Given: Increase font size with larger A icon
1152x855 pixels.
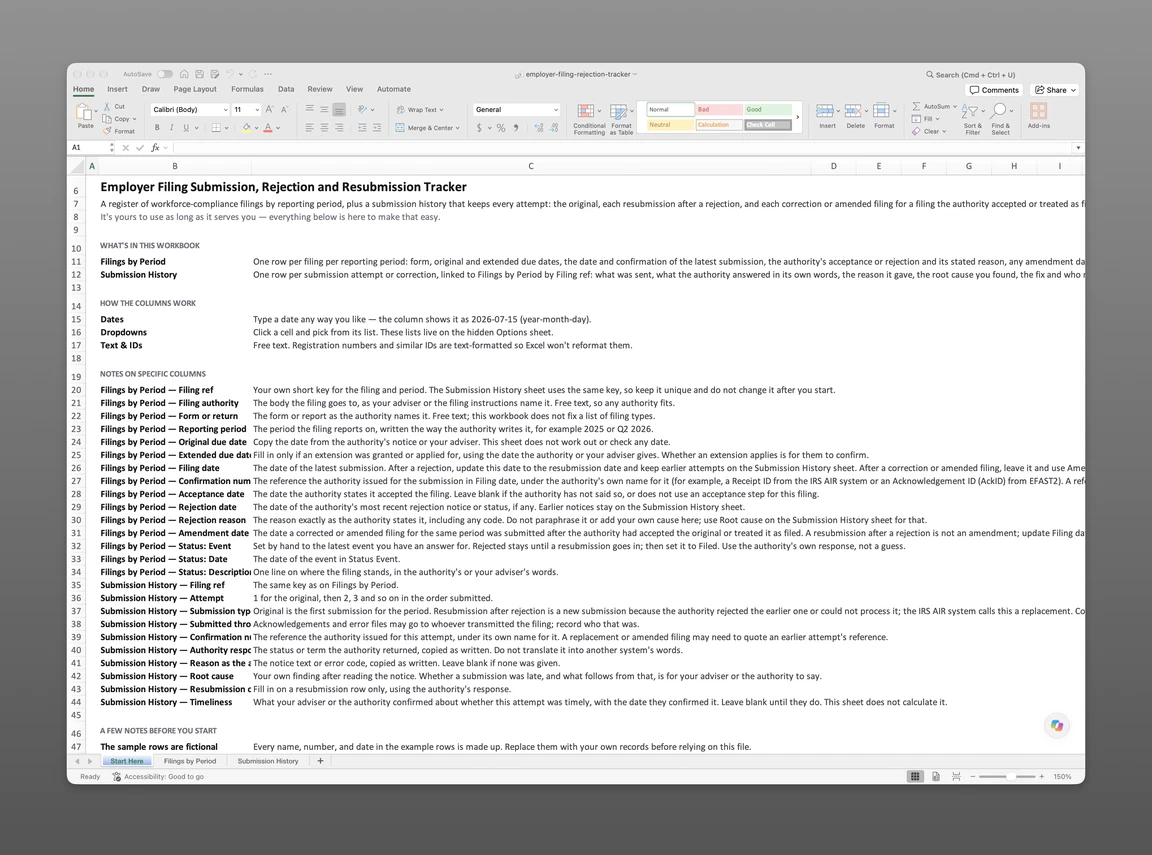Looking at the screenshot, I should 270,109.
